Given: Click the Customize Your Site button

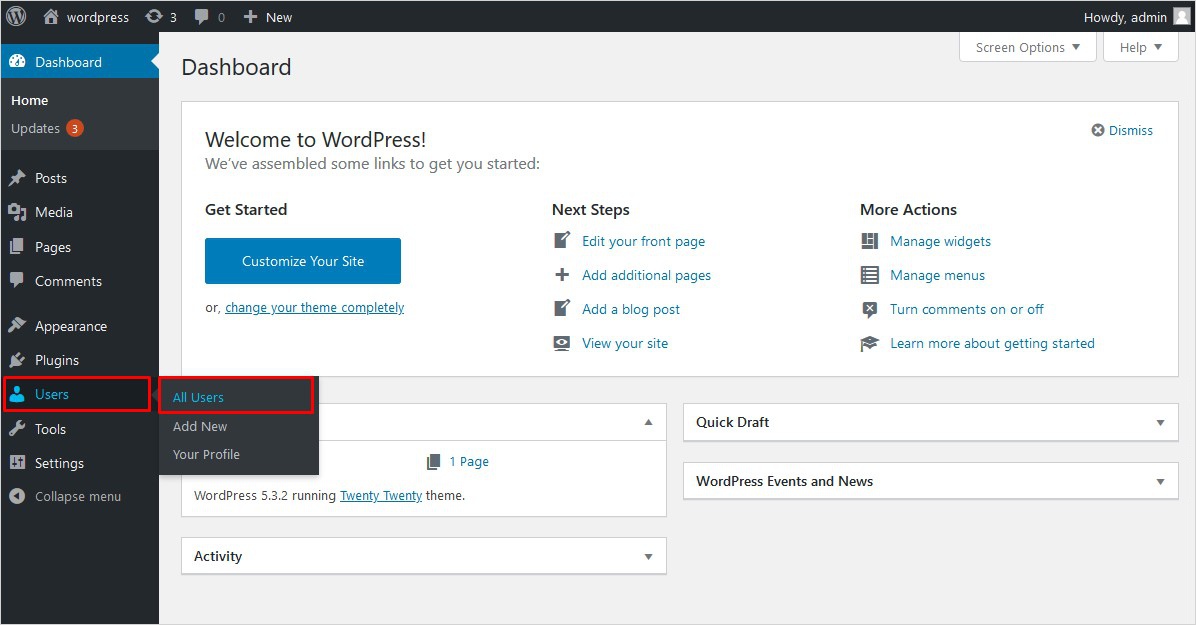Looking at the screenshot, I should (302, 261).
